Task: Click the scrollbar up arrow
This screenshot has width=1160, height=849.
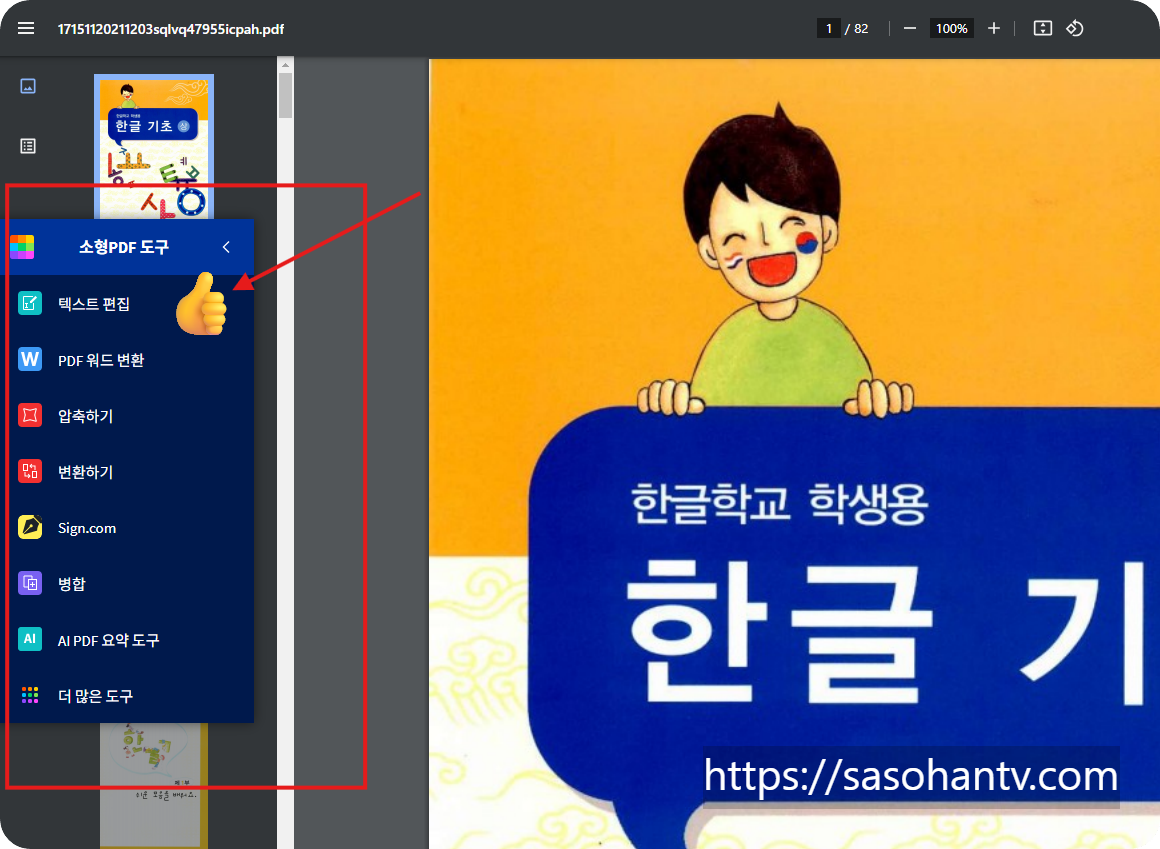Action: [286, 65]
